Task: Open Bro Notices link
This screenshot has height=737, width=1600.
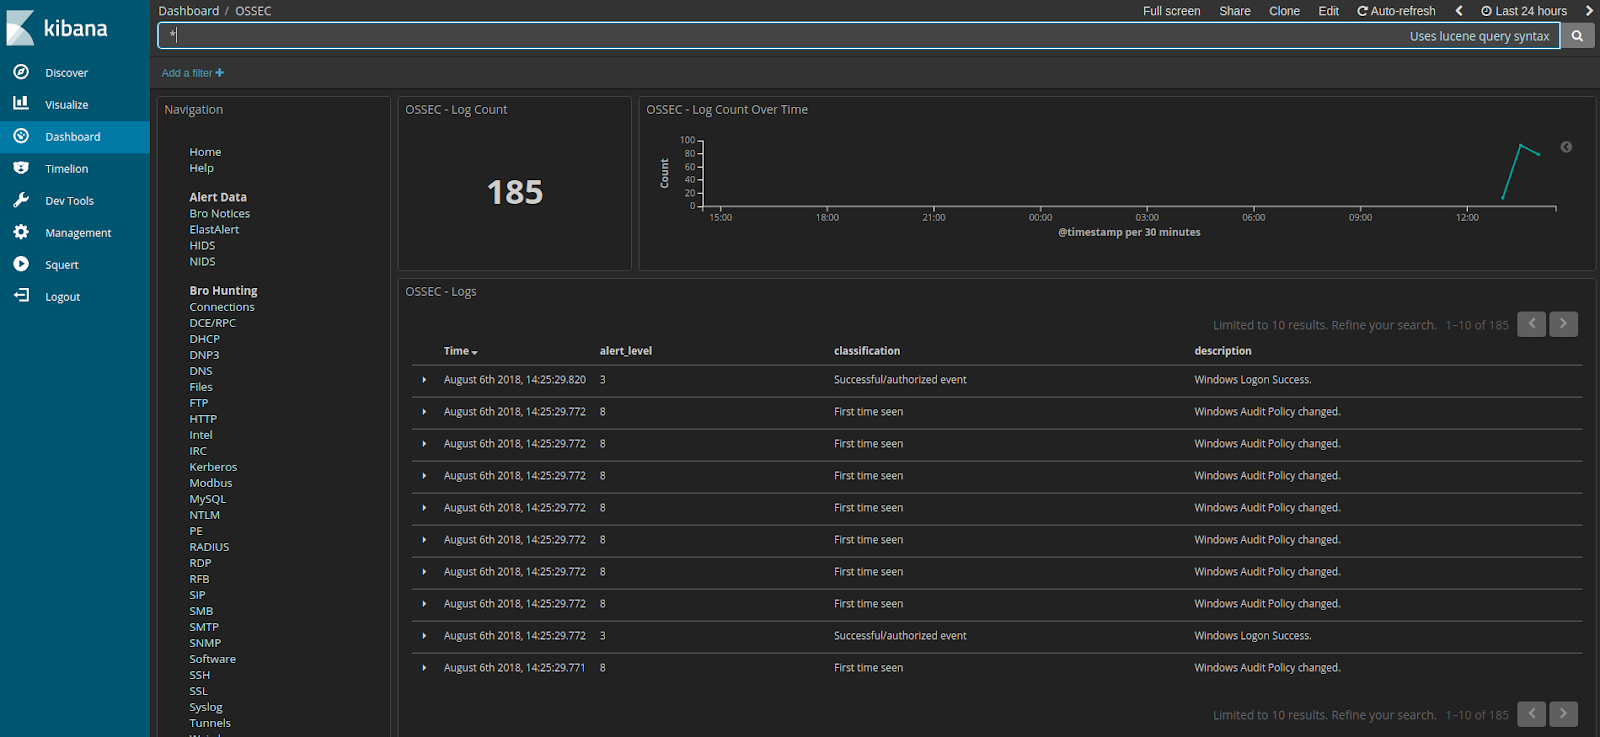Action: tap(219, 214)
